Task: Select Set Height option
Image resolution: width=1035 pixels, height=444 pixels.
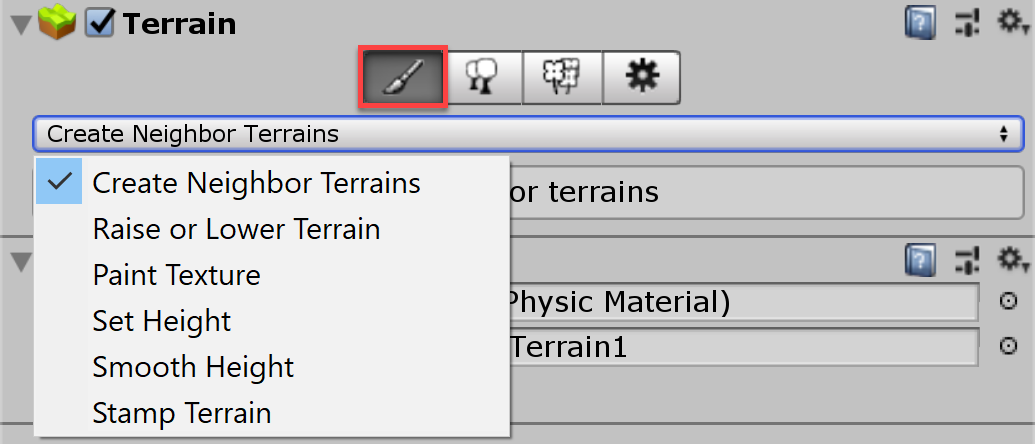Action: [x=161, y=321]
